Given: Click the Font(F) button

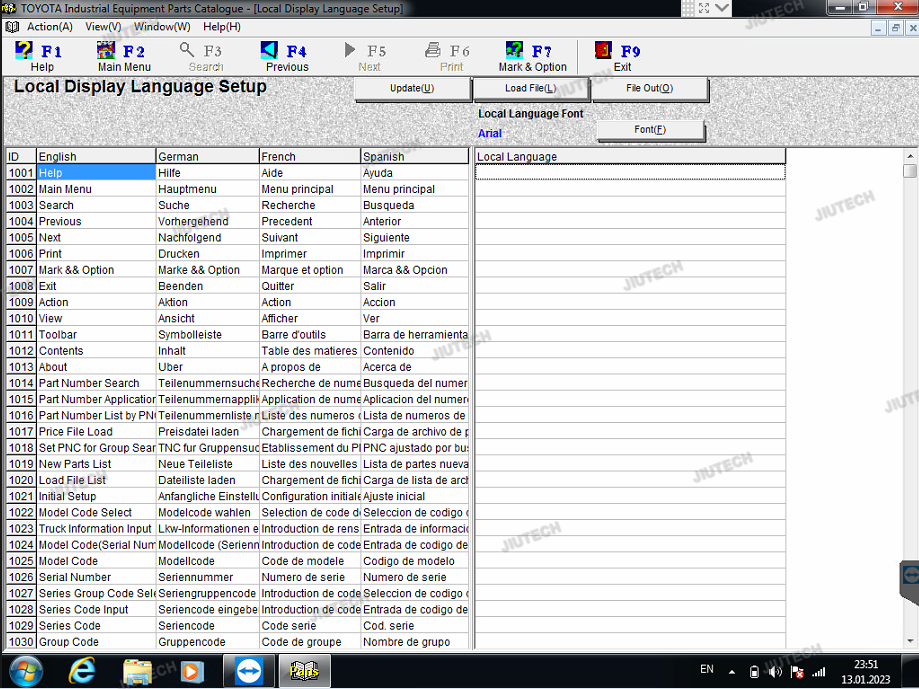Looking at the screenshot, I should coord(650,130).
